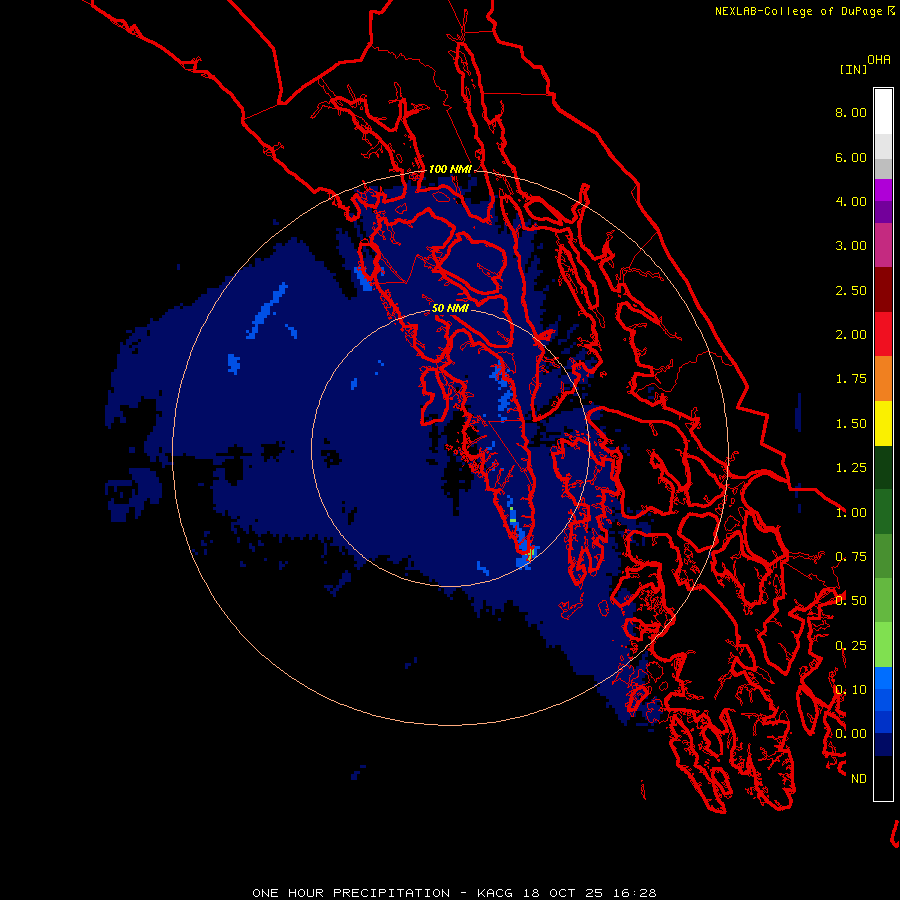Viewport: 900px width, 900px height.
Task: Select the orange swatch beside 1.75
Action: [x=883, y=379]
